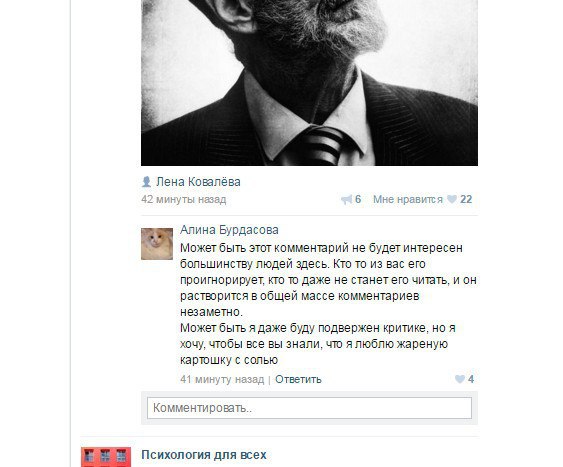Open Алина Бурдасова's profile name link
This screenshot has width=563, height=467.
[229, 230]
